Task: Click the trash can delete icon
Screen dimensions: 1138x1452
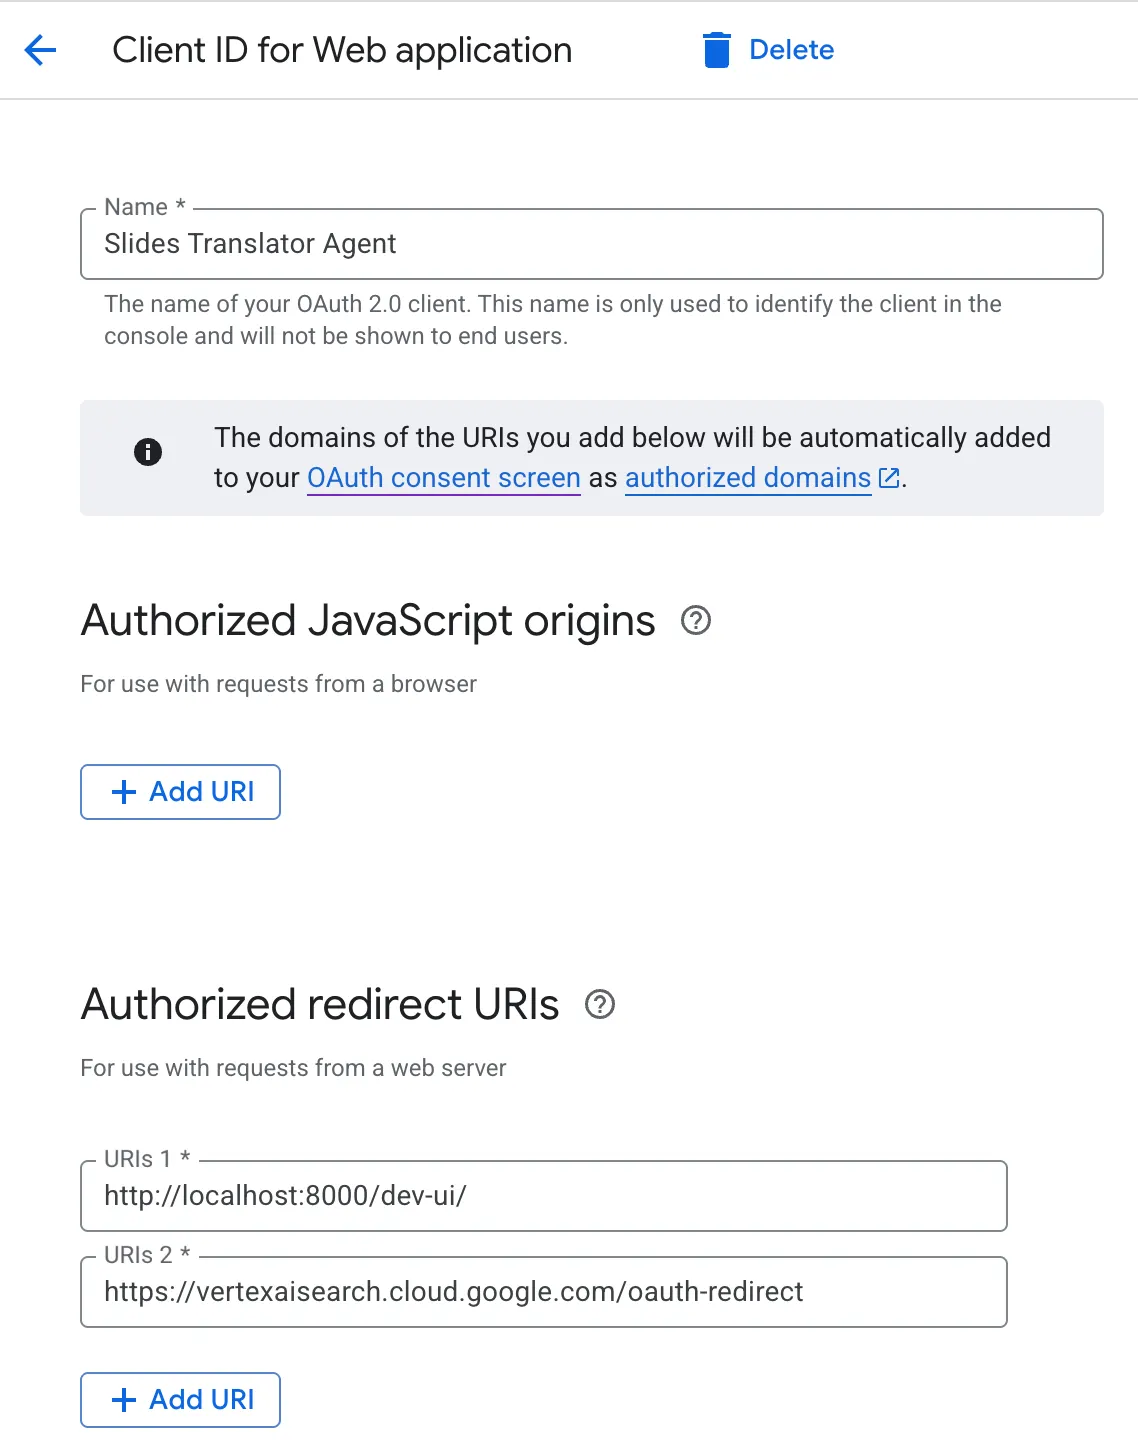Action: tap(716, 50)
